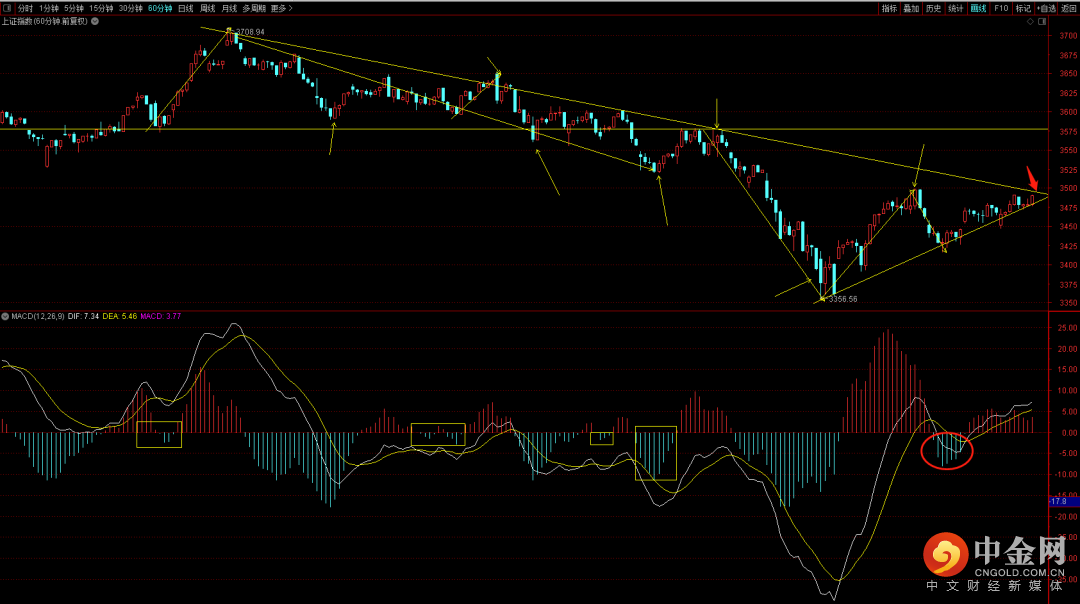This screenshot has width=1080, height=604.
Task: Toggle the side panel layout icon
Action: click(x=1042, y=22)
